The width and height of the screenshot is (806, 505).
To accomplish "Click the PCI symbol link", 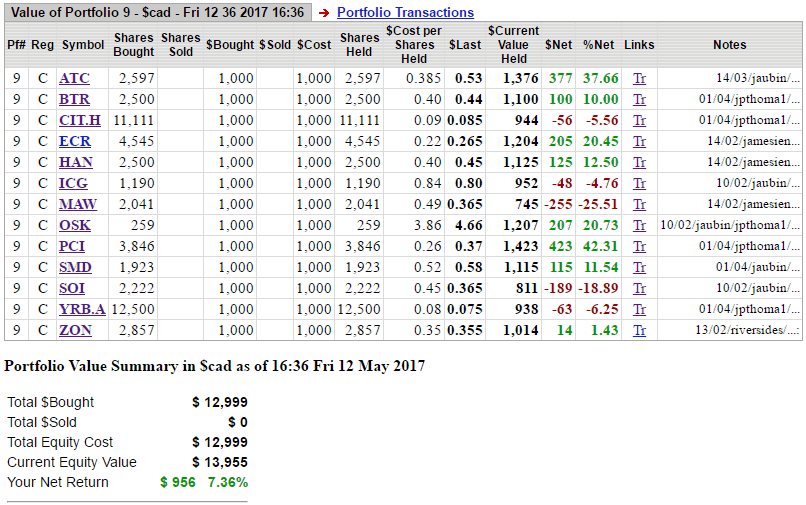I will [x=72, y=246].
